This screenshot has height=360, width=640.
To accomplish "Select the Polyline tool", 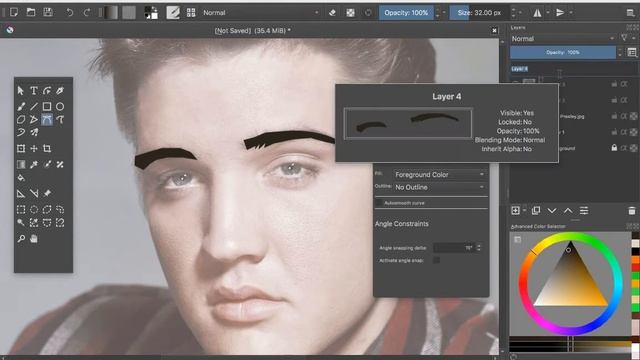I will point(34,120).
